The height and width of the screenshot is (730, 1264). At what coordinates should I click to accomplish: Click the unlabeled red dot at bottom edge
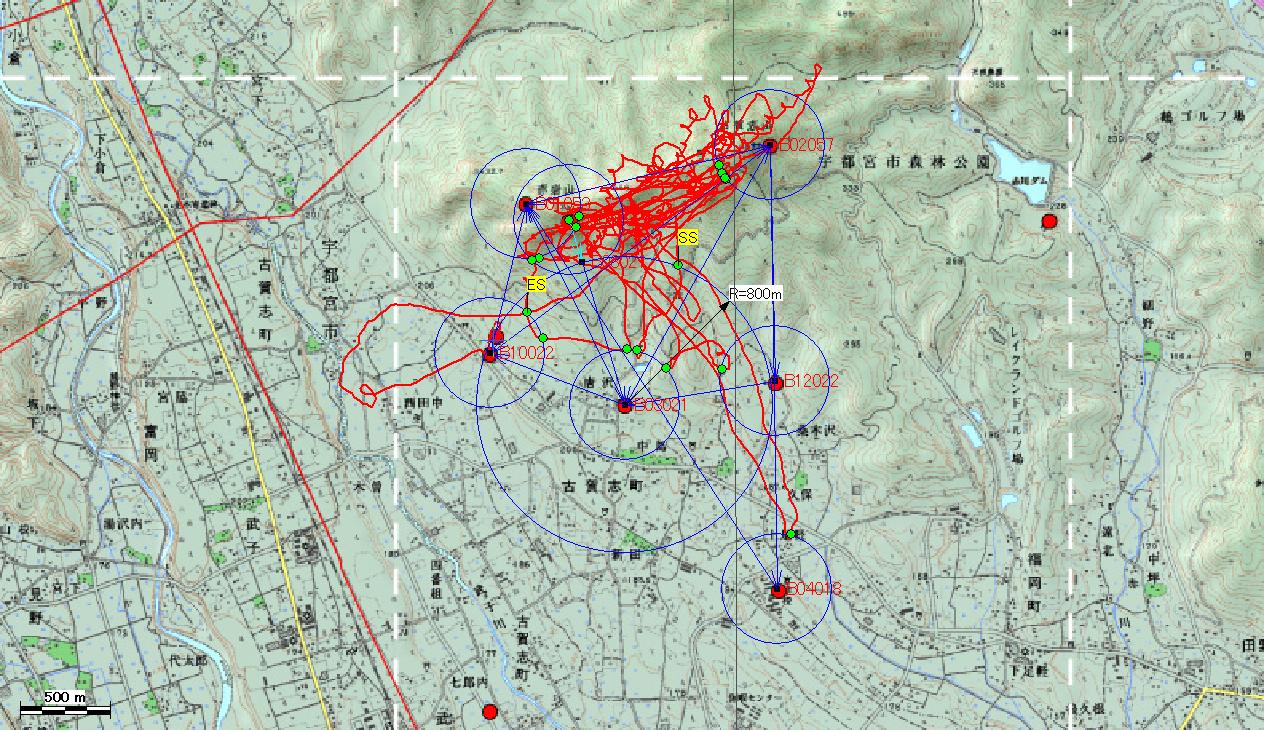[x=489, y=712]
